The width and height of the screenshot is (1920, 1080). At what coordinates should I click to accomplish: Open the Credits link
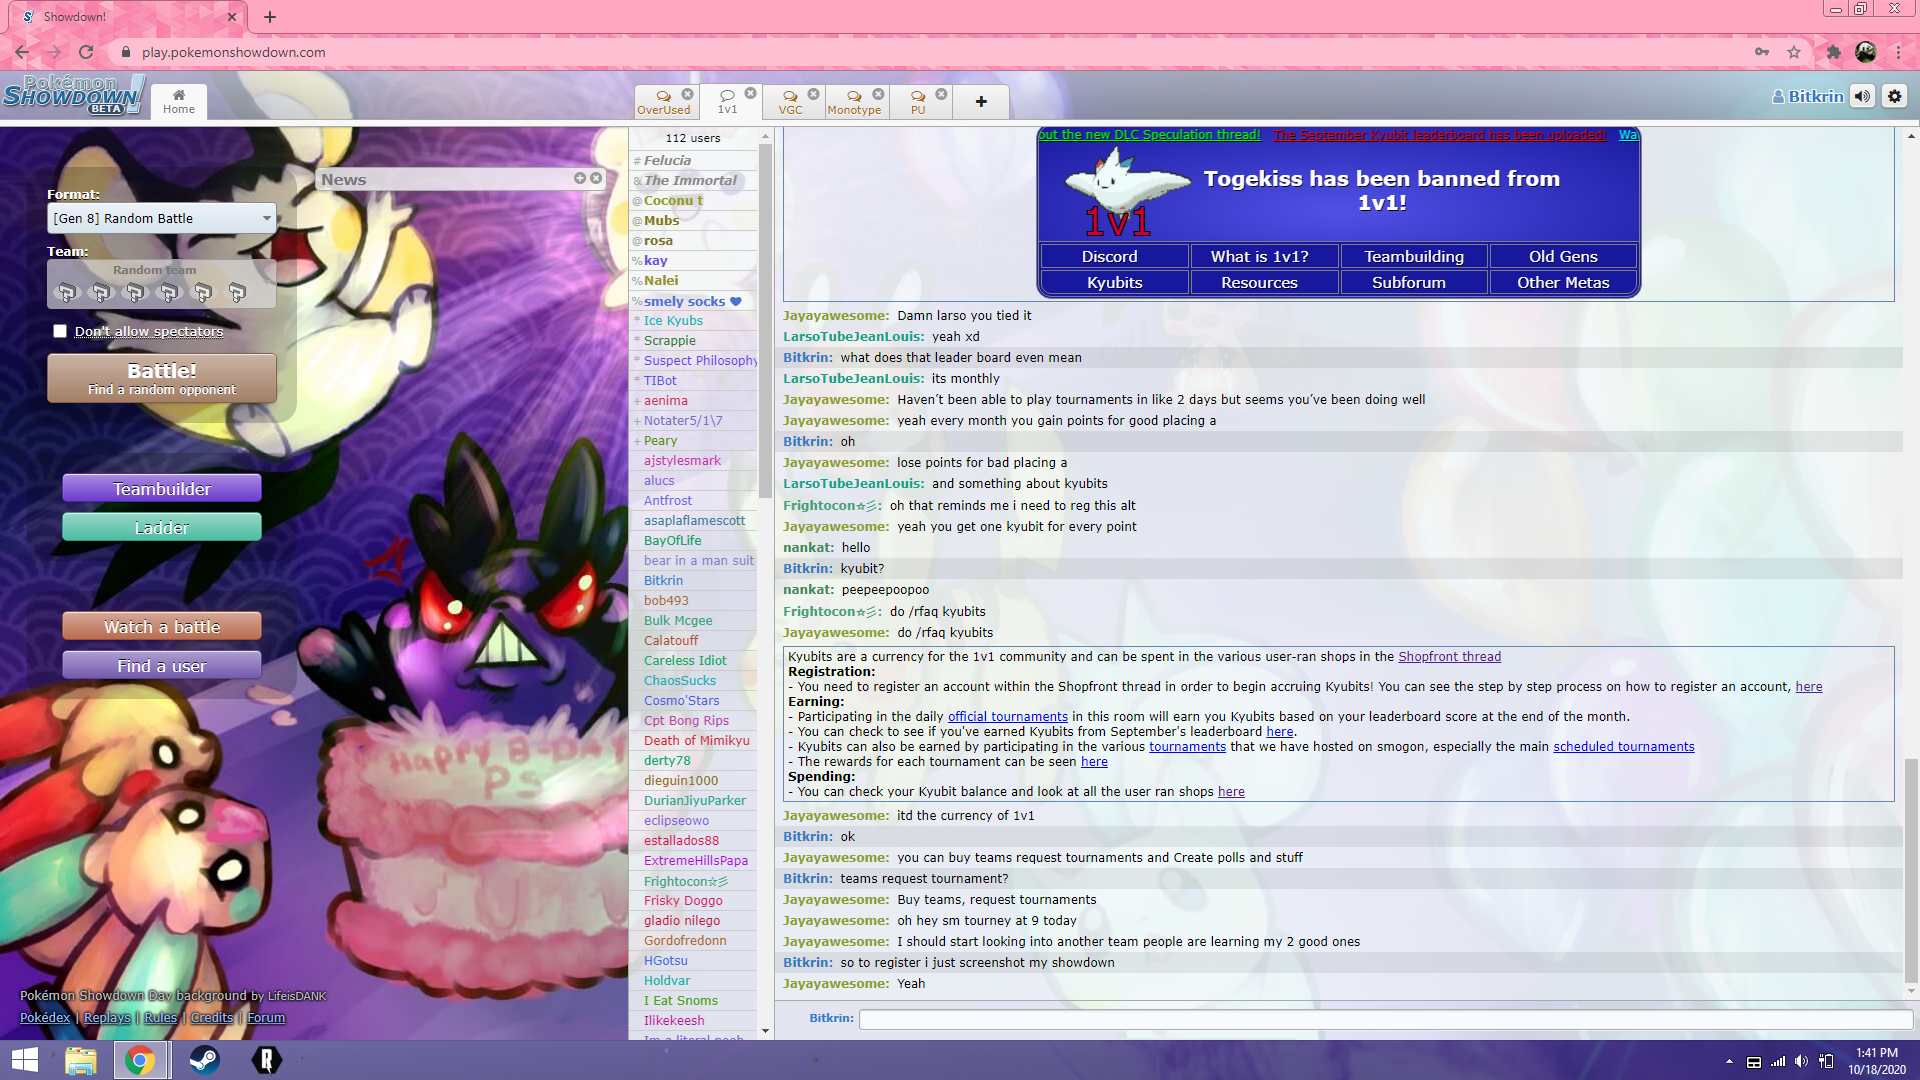(x=212, y=1017)
